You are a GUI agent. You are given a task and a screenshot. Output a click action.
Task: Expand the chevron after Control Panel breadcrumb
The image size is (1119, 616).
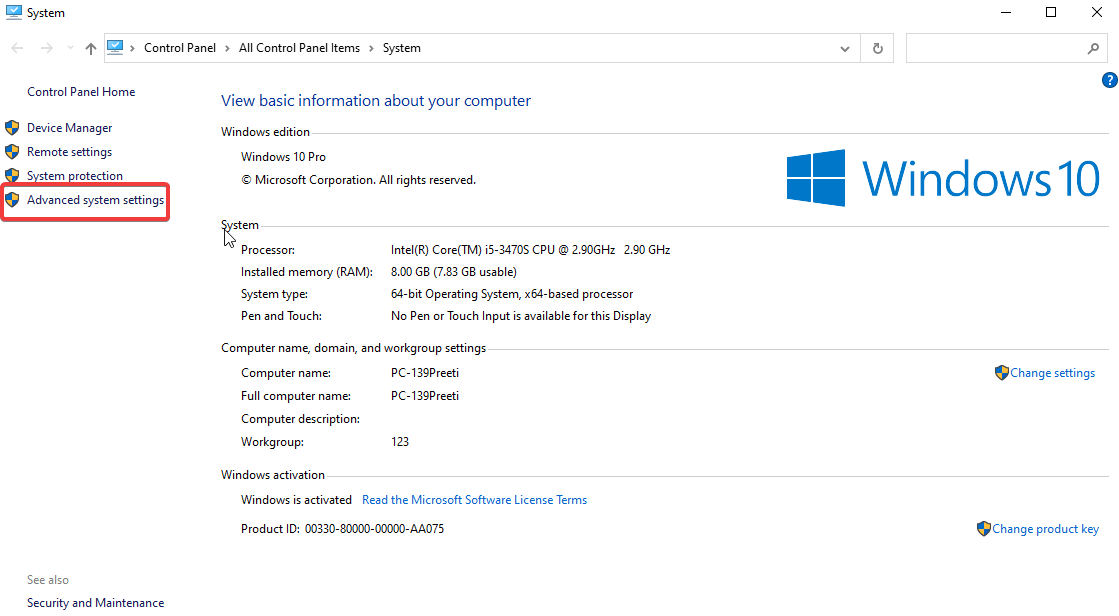228,49
